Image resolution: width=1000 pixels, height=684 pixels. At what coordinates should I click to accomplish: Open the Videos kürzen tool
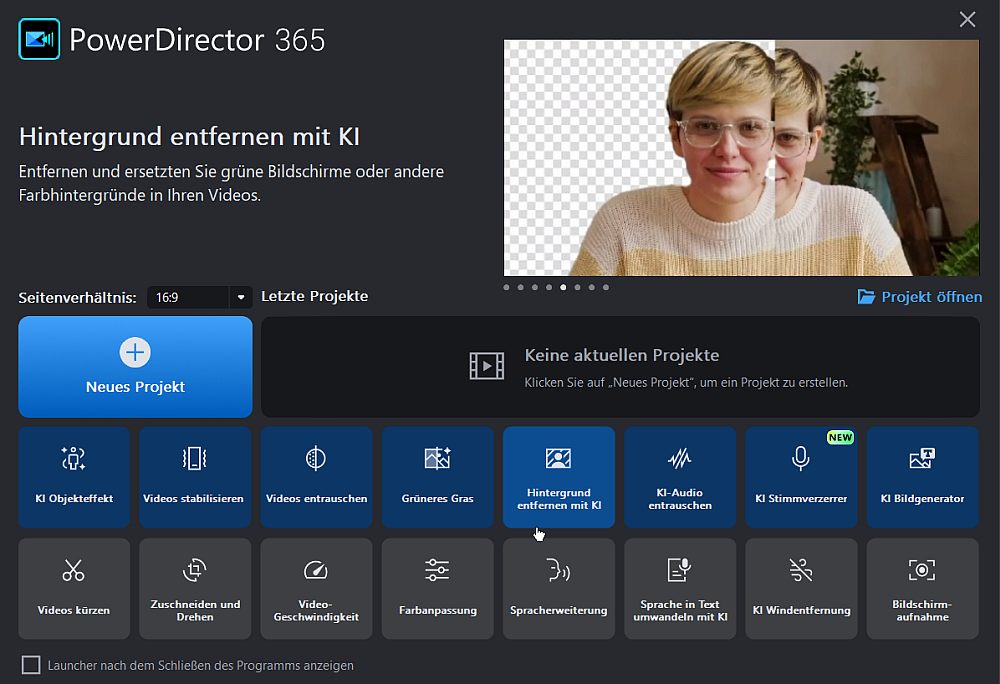pos(74,588)
